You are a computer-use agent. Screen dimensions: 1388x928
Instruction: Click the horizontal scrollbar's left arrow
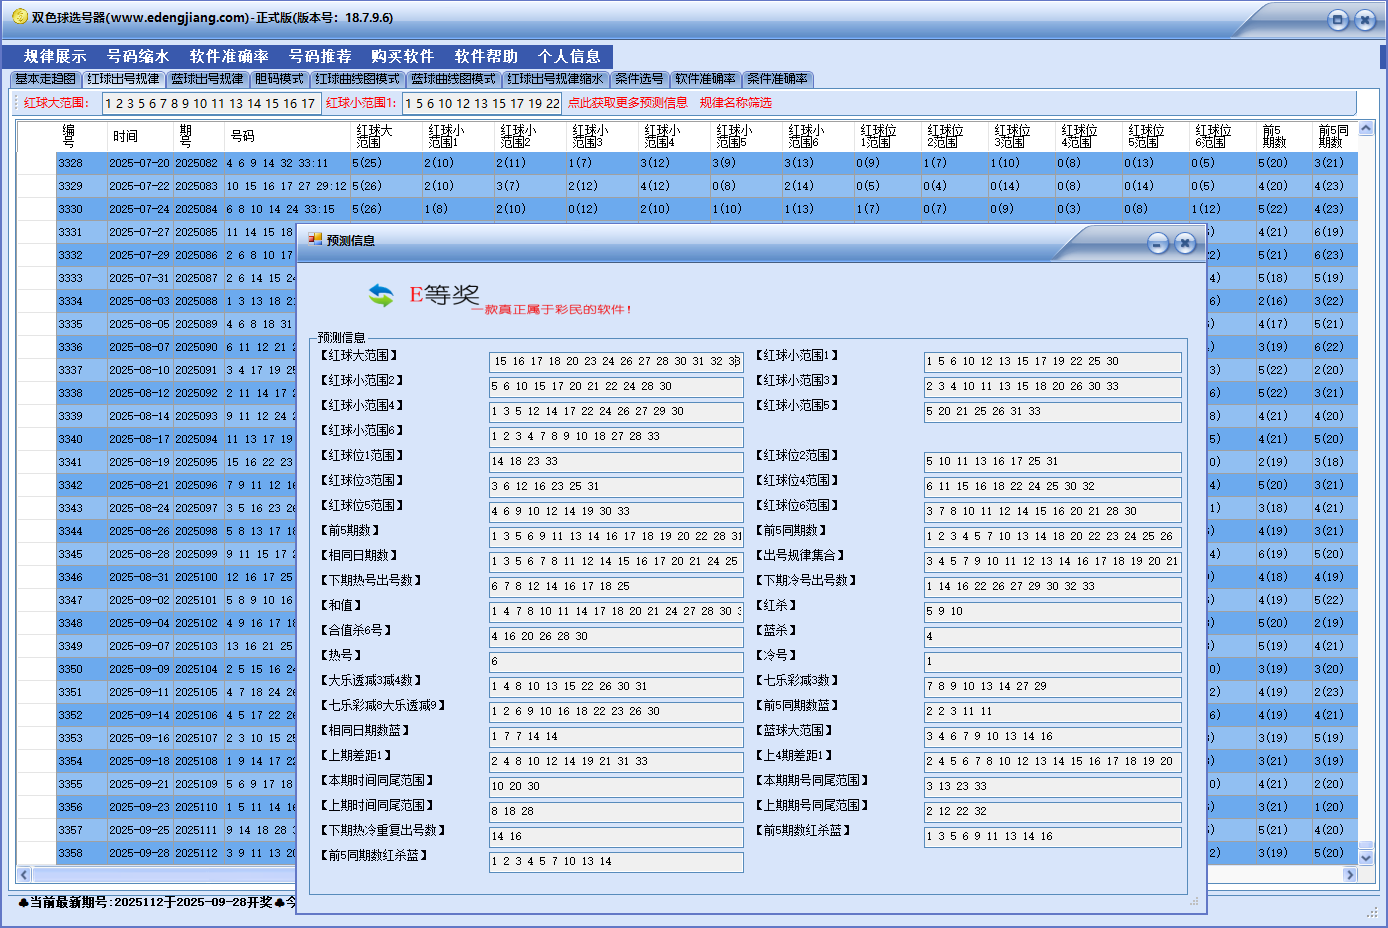(25, 874)
